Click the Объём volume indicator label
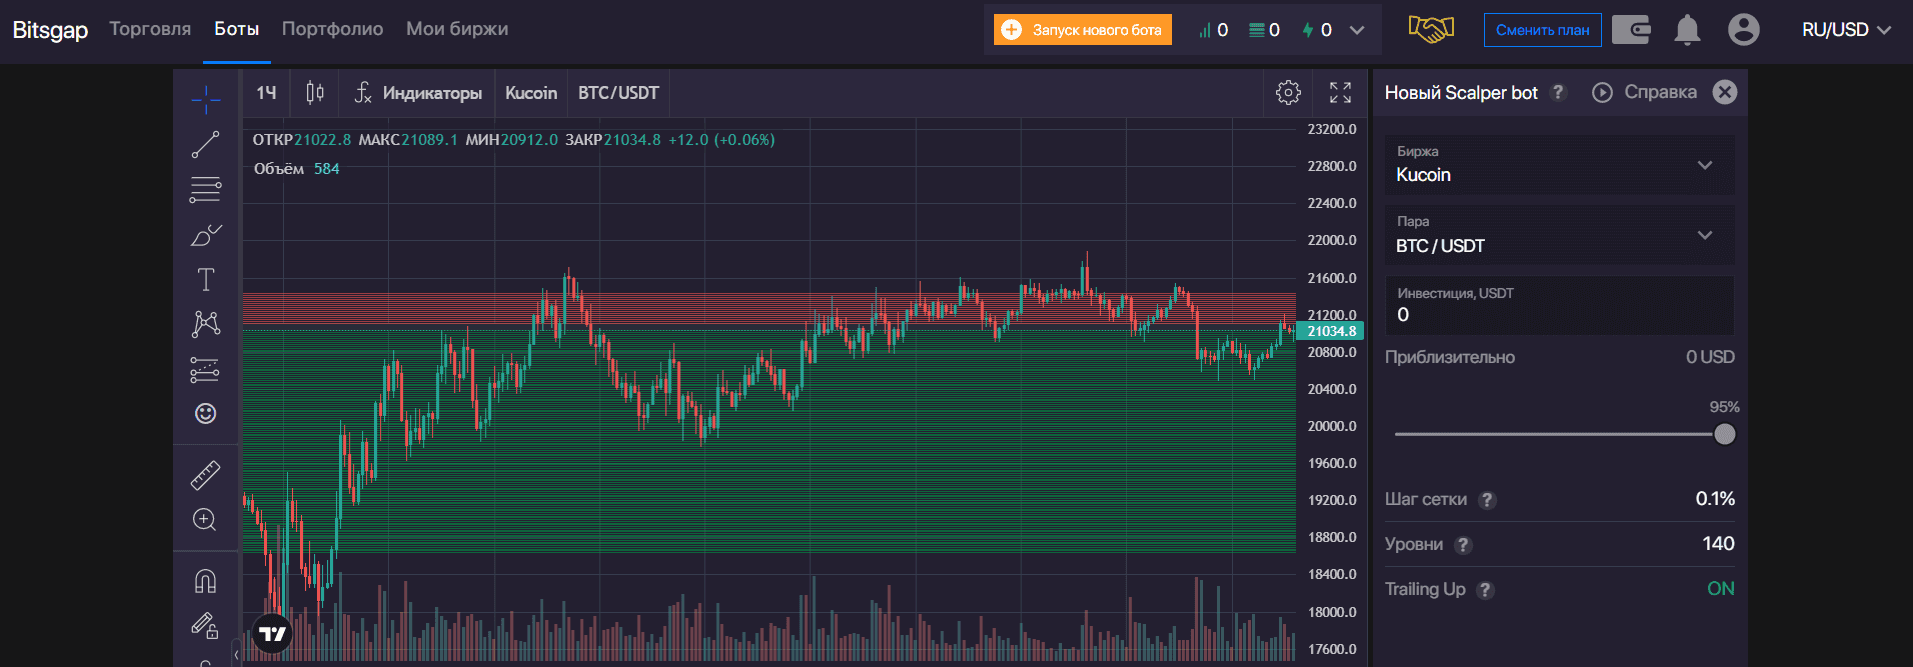 click(279, 169)
